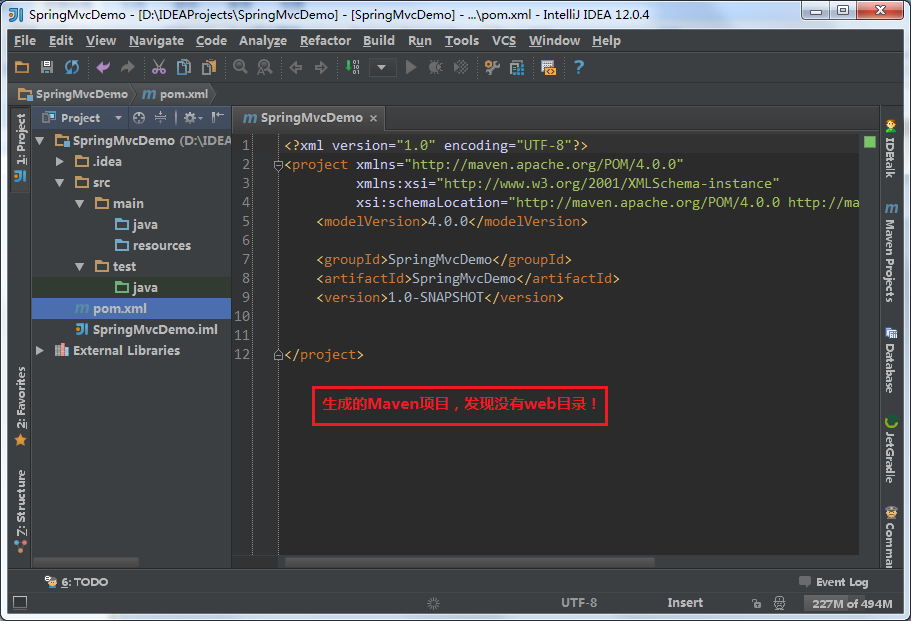Toggle the 2: Favorites tool window
The height and width of the screenshot is (621, 911).
pyautogui.click(x=20, y=407)
